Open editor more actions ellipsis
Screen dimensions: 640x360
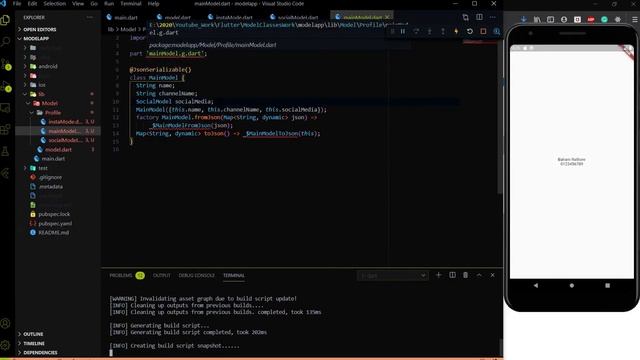click(493, 17)
